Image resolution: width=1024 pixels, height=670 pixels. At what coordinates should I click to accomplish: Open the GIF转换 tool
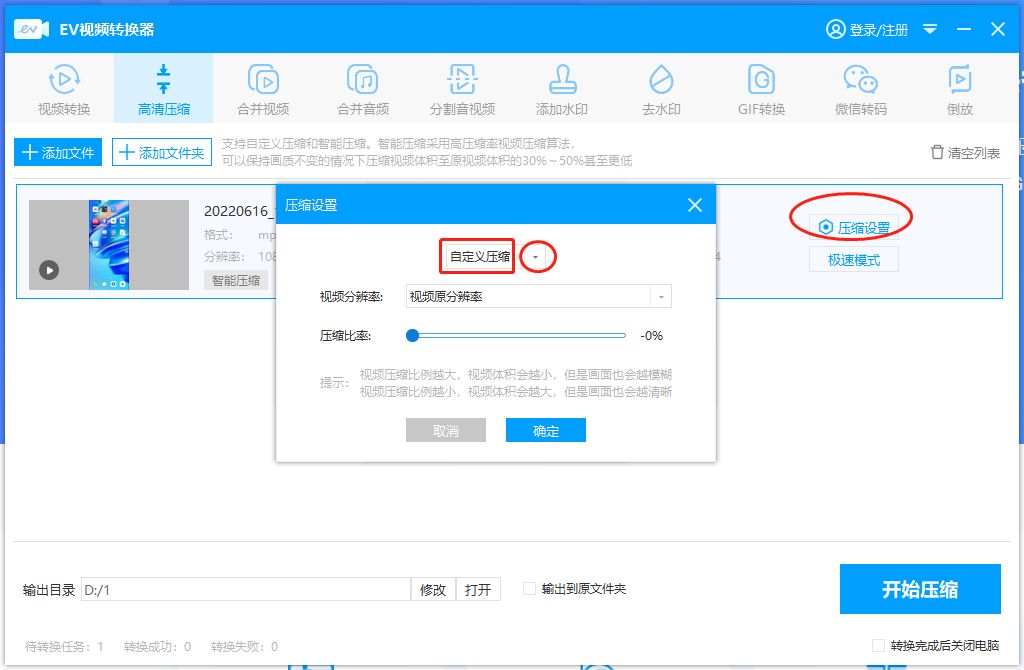coord(759,87)
